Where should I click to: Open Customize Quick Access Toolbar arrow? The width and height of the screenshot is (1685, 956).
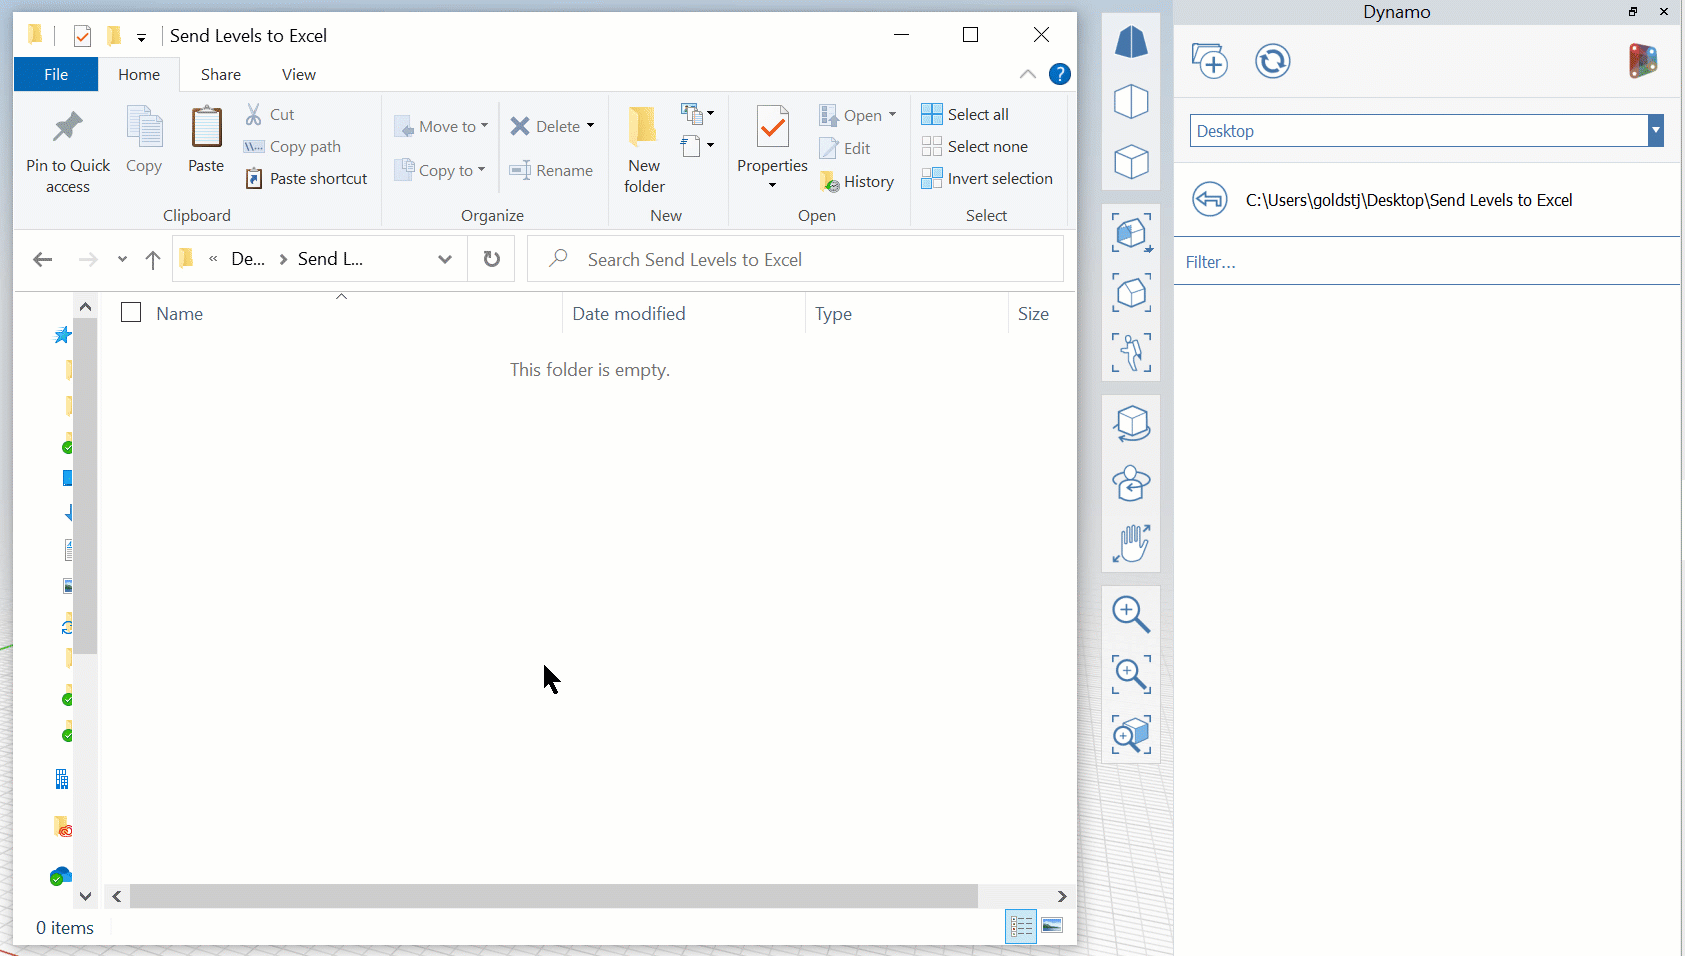[x=142, y=37]
